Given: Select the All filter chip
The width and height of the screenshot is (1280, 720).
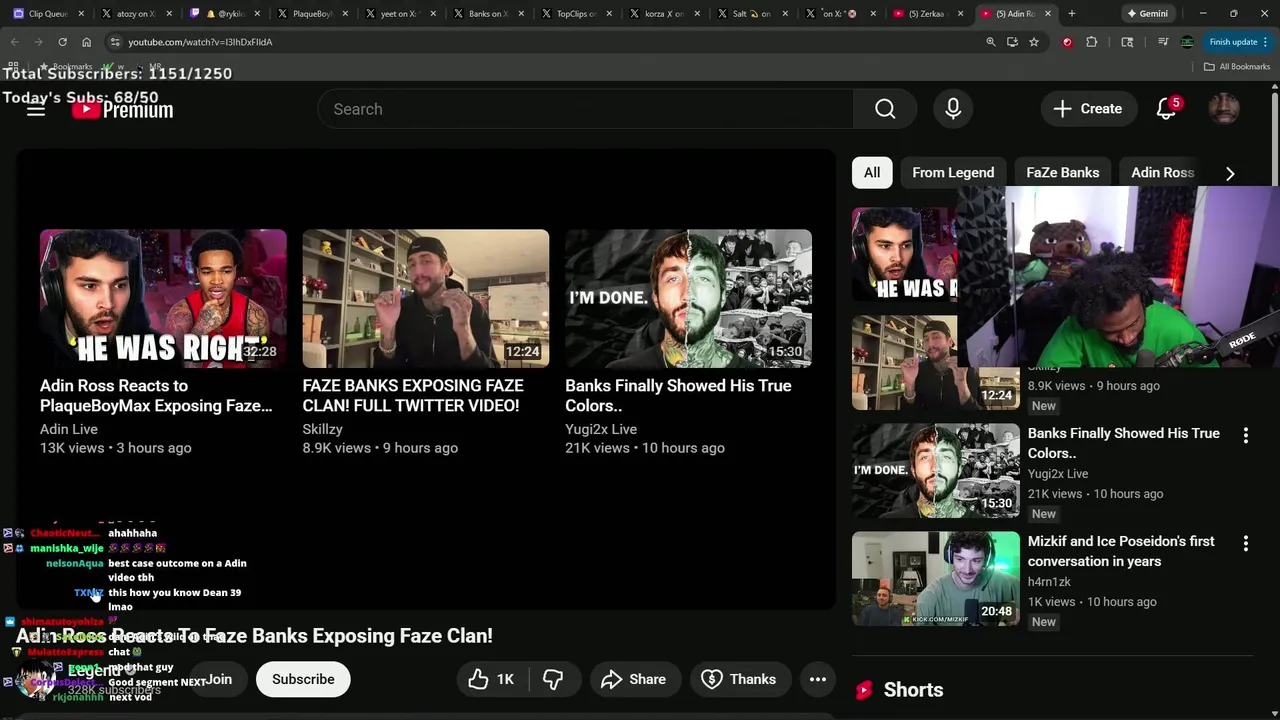Looking at the screenshot, I should (x=872, y=172).
